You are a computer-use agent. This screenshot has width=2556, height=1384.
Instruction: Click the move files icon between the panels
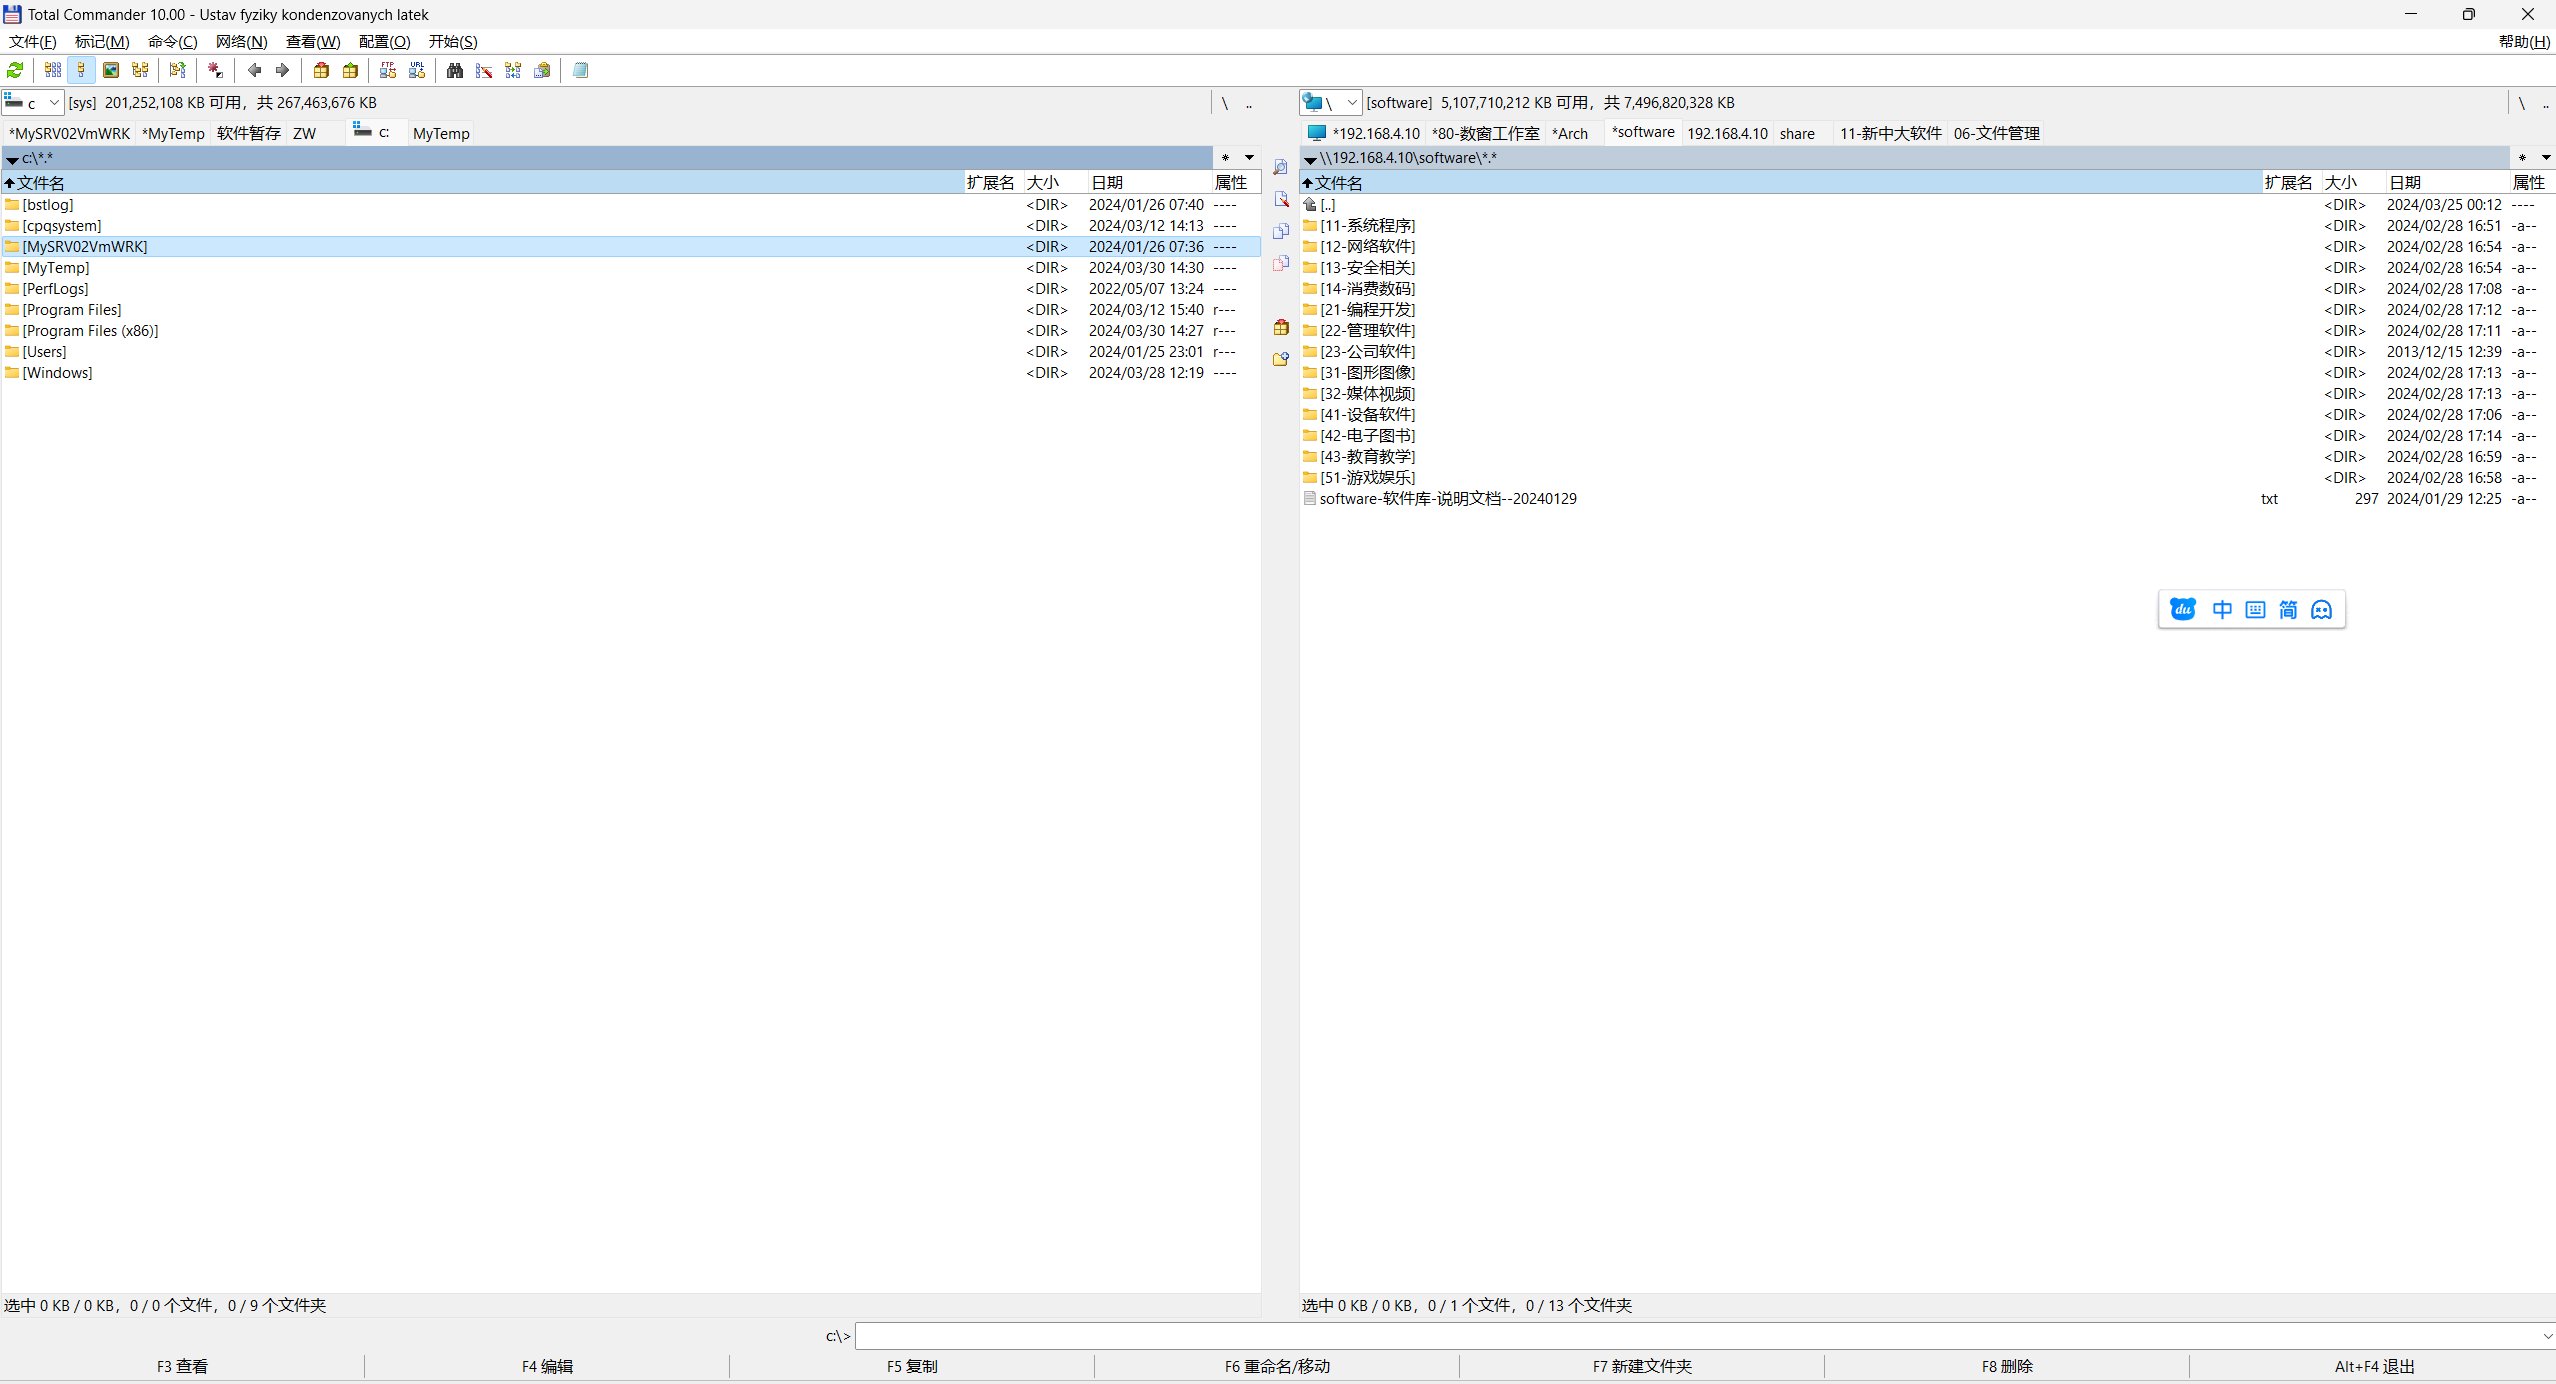[x=1280, y=263]
